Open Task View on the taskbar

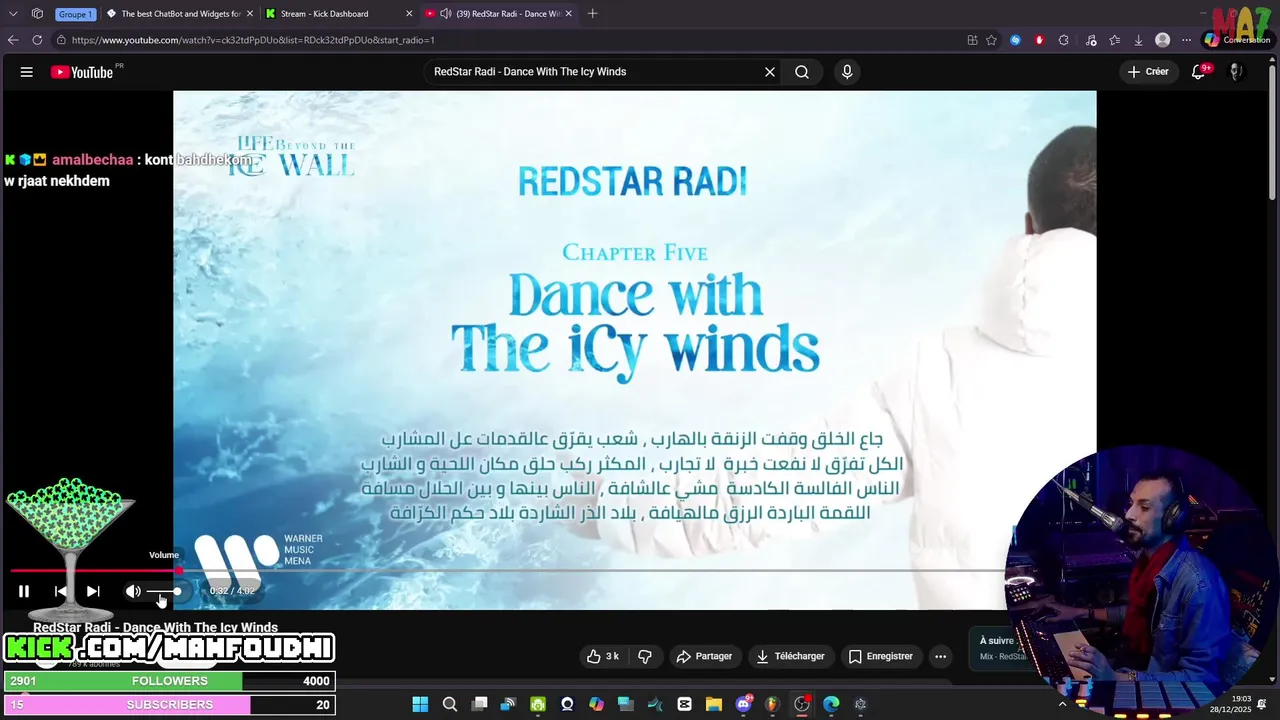[x=479, y=704]
